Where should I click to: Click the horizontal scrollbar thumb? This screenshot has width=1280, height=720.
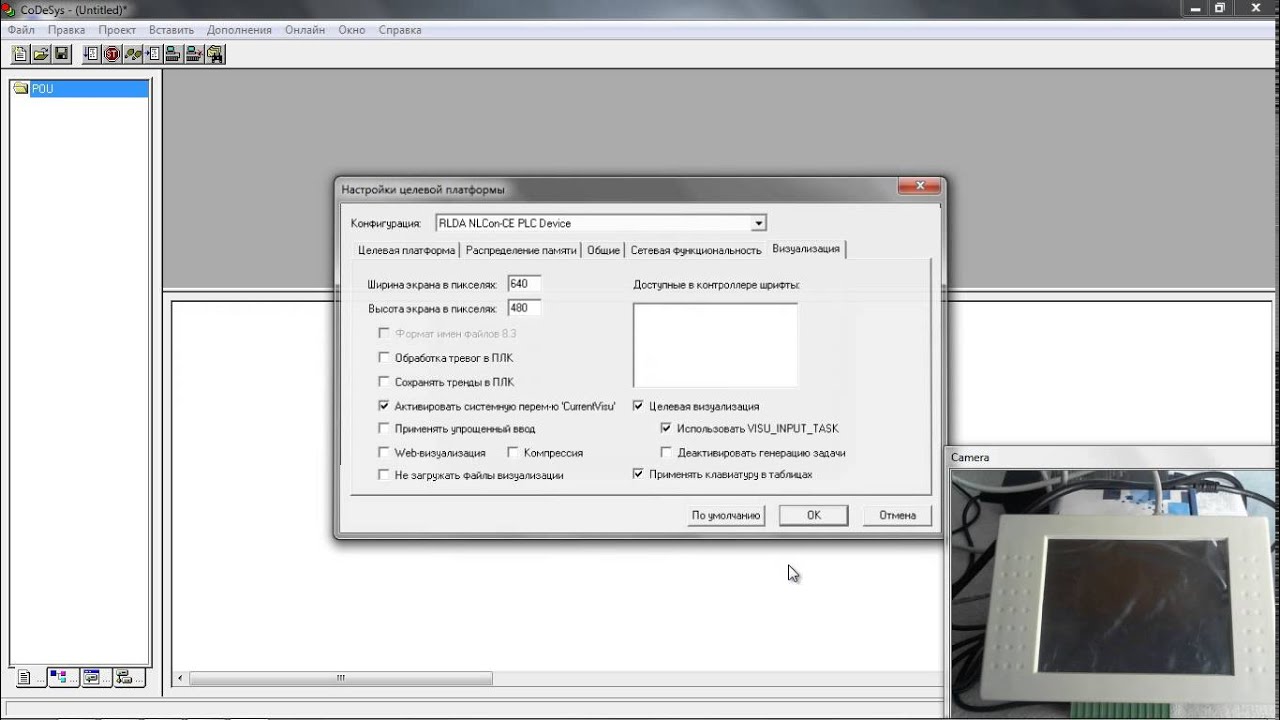click(340, 678)
